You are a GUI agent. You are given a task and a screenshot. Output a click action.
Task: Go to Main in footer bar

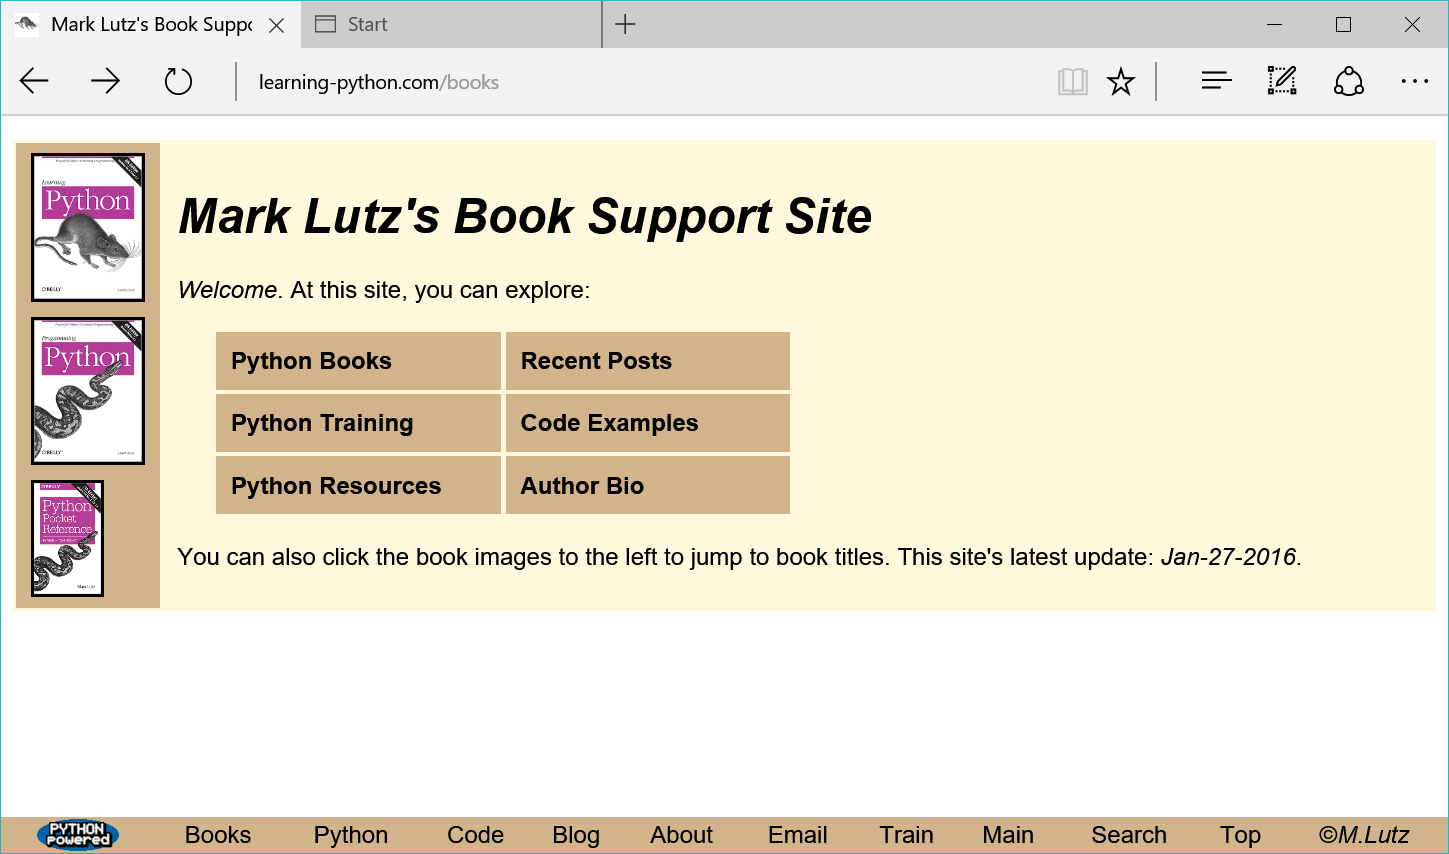[1008, 835]
